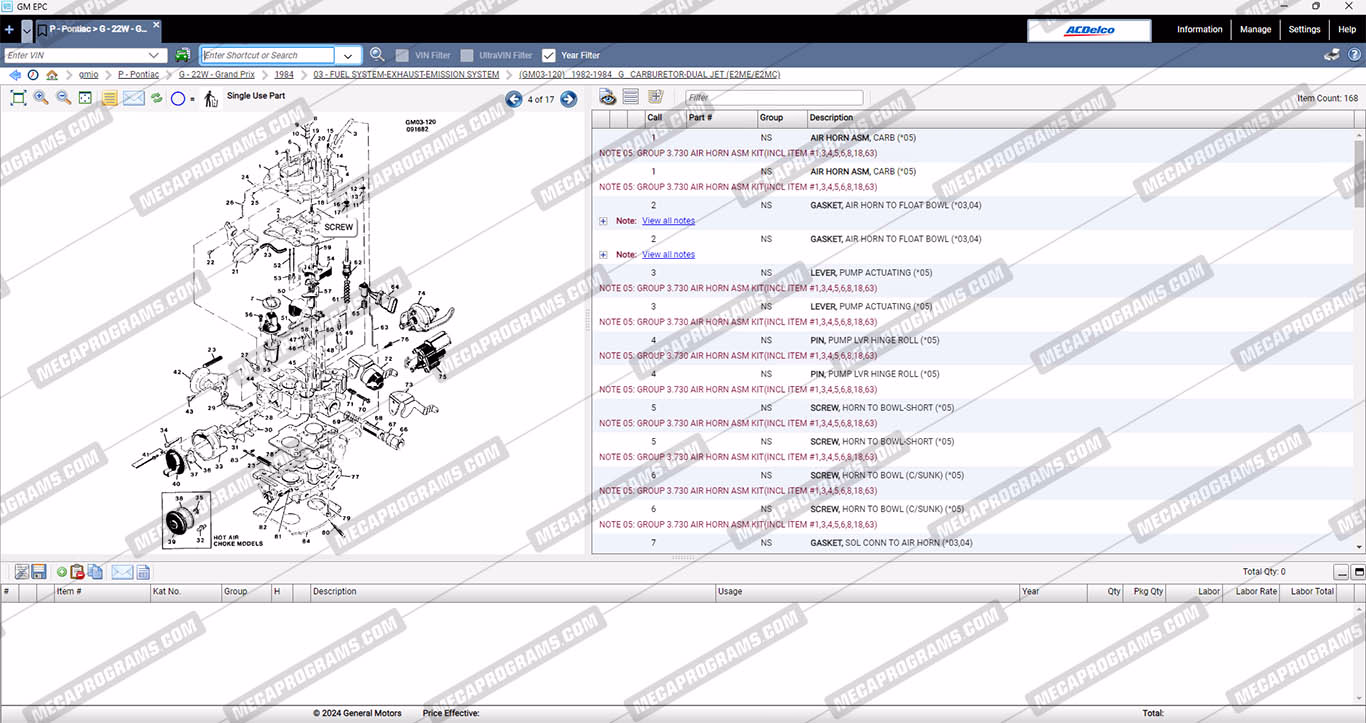The height and width of the screenshot is (723, 1366).
Task: Click the first View all notes link
Action: pyautogui.click(x=668, y=221)
